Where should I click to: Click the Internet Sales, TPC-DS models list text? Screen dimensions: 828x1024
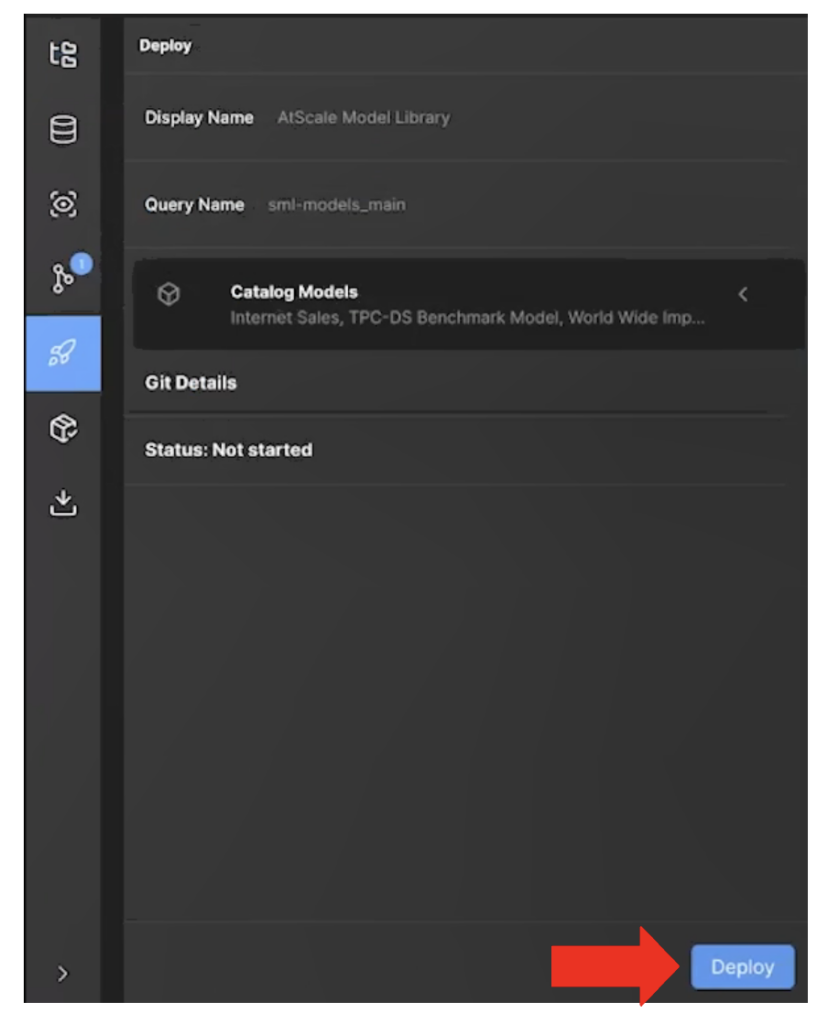point(467,318)
